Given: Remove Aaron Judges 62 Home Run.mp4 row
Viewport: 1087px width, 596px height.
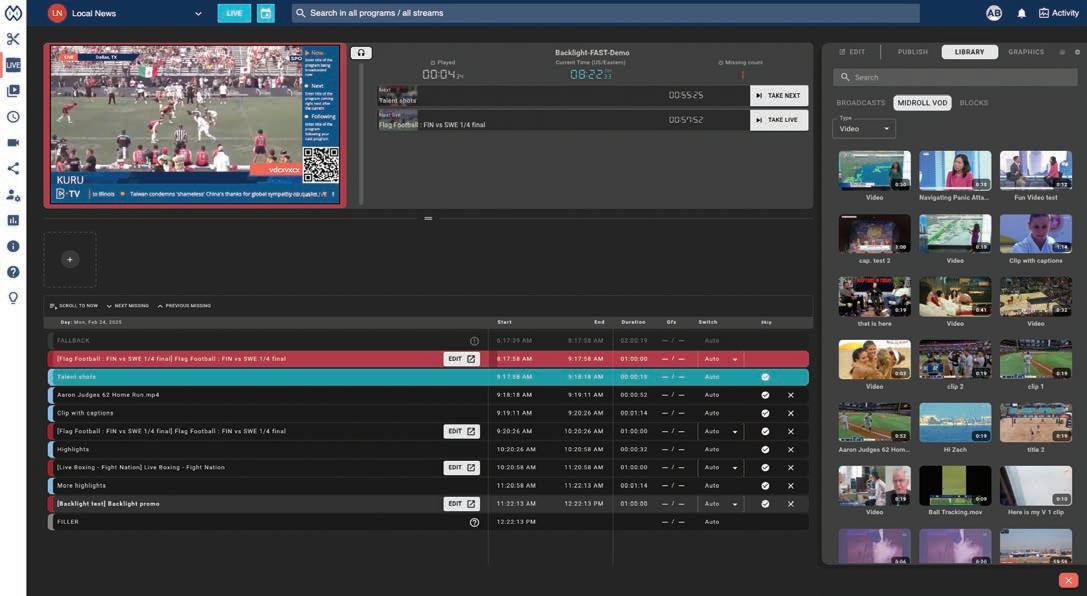Looking at the screenshot, I should (x=790, y=395).
